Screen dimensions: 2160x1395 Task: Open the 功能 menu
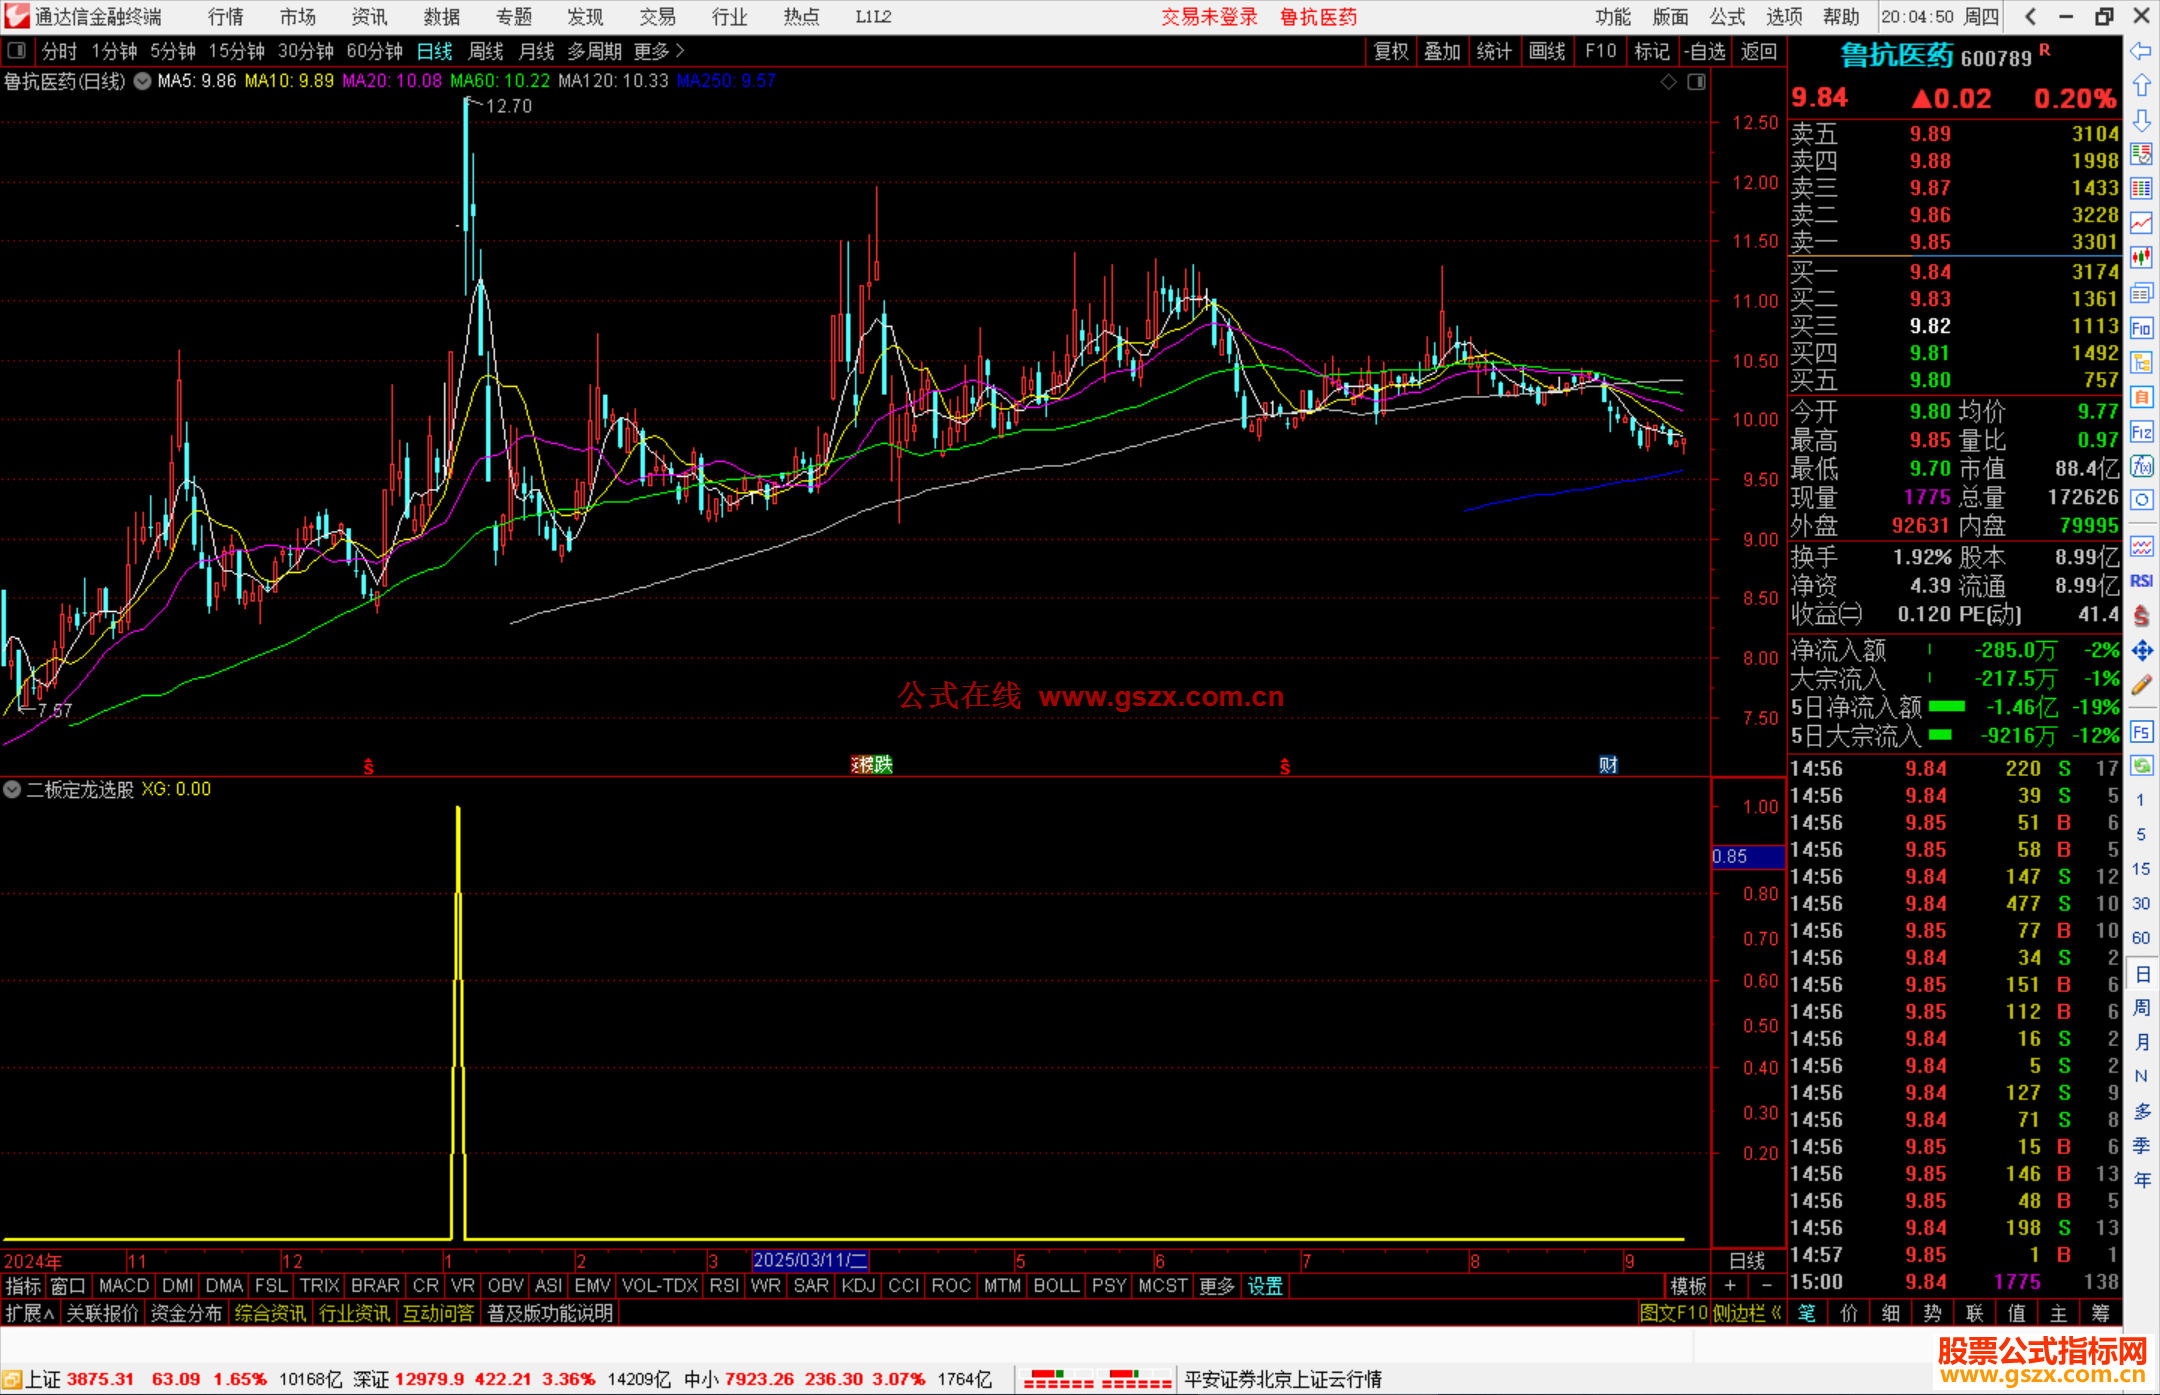[x=1613, y=17]
